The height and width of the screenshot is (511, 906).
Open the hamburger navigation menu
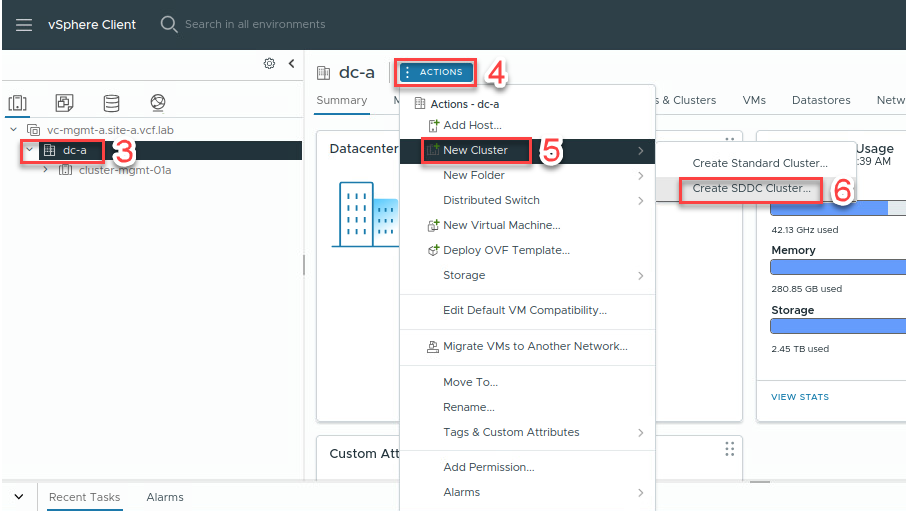[x=24, y=25]
